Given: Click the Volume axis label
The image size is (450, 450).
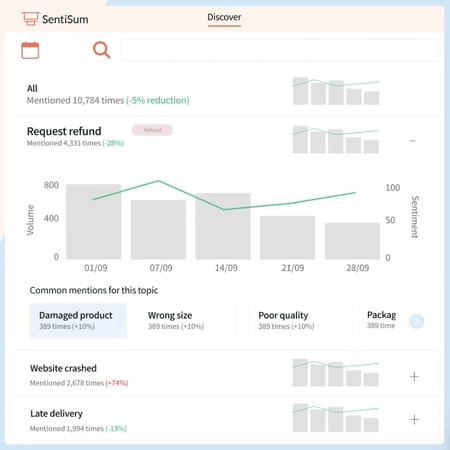Looking at the screenshot, I should point(30,220).
